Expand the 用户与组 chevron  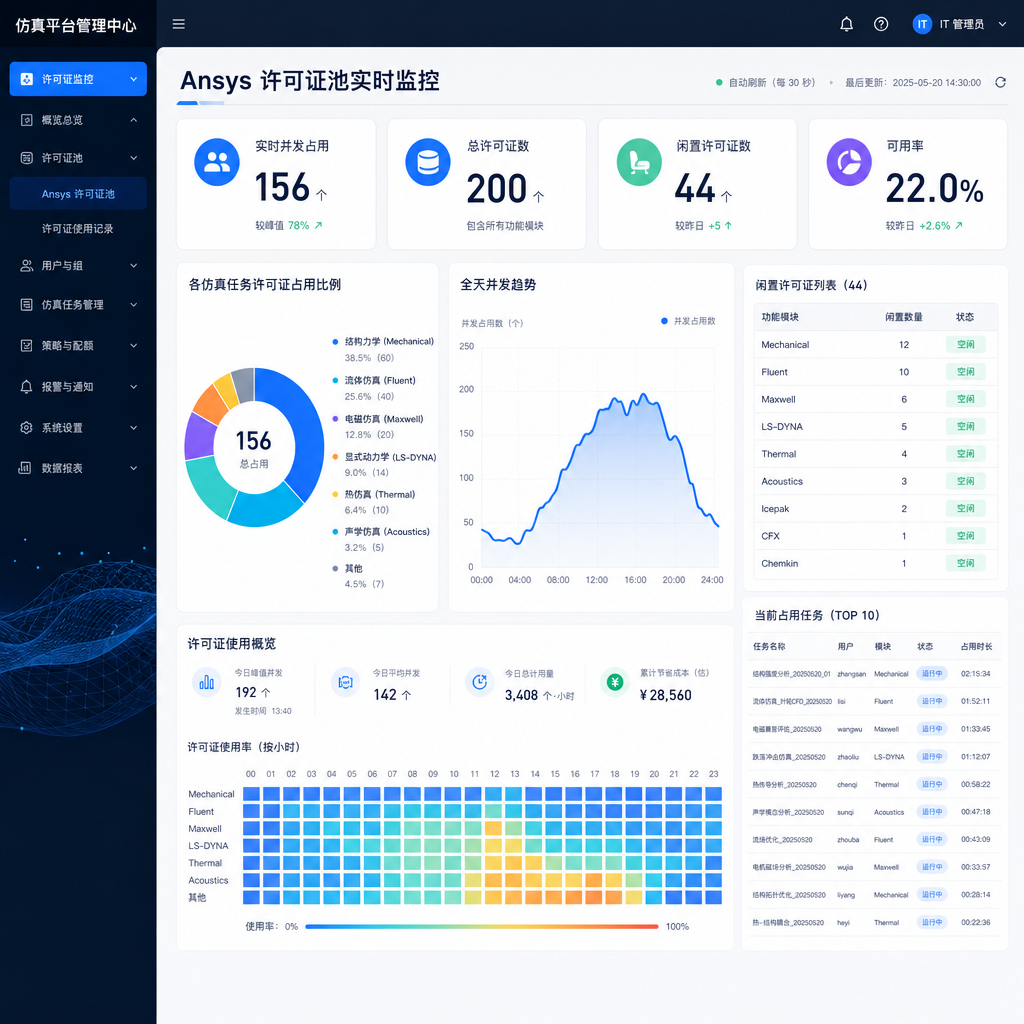point(134,266)
